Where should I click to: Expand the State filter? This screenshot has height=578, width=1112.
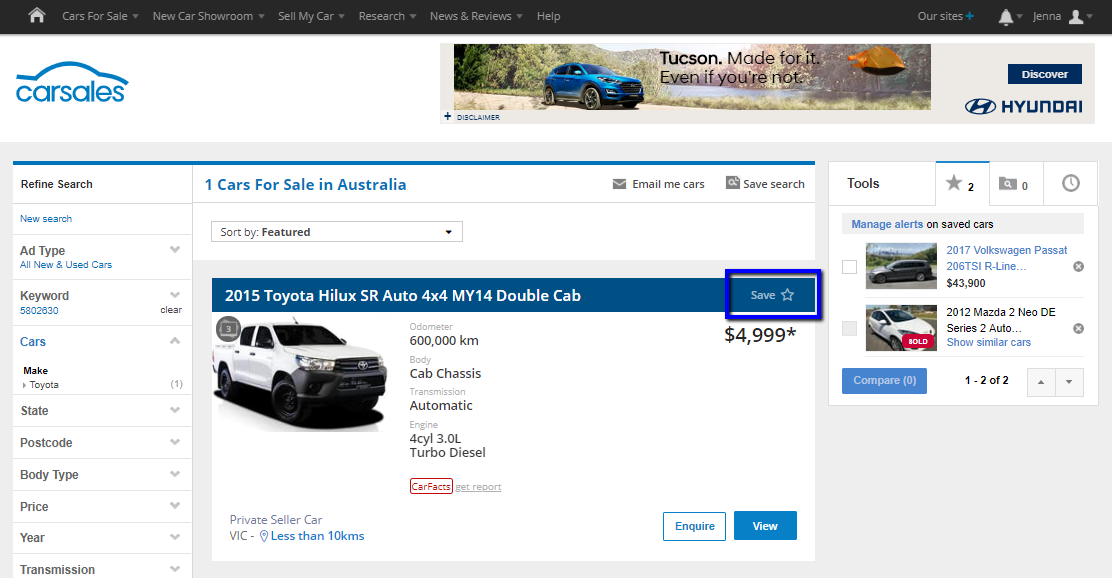pos(174,410)
